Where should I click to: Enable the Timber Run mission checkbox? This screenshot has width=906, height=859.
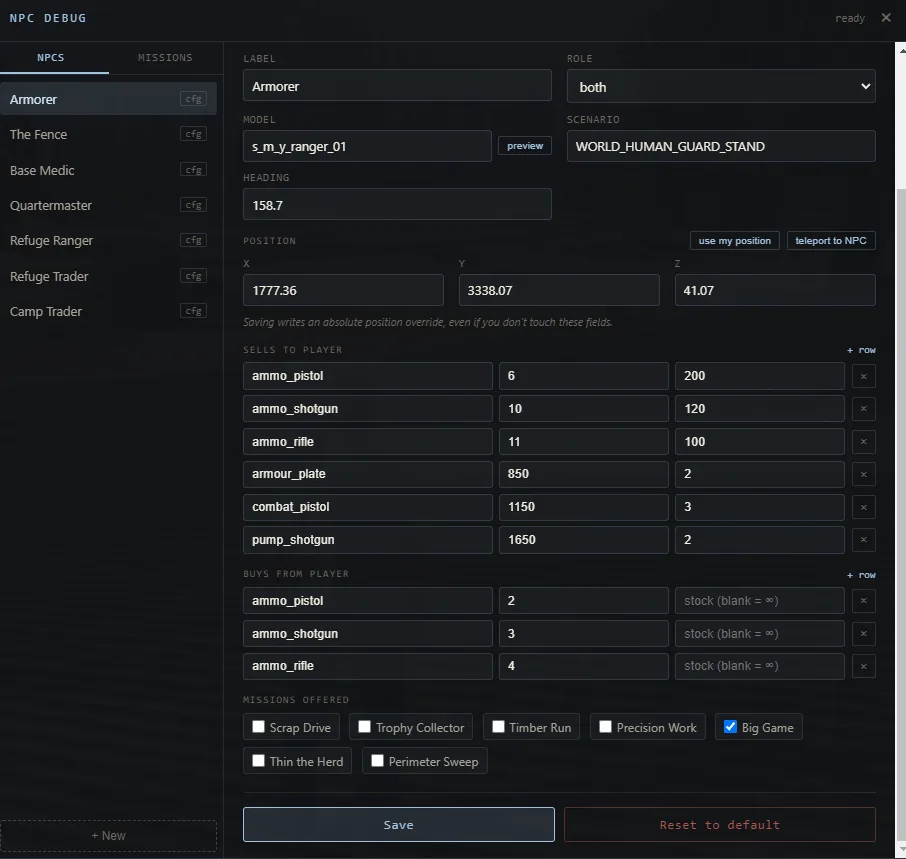tap(498, 727)
